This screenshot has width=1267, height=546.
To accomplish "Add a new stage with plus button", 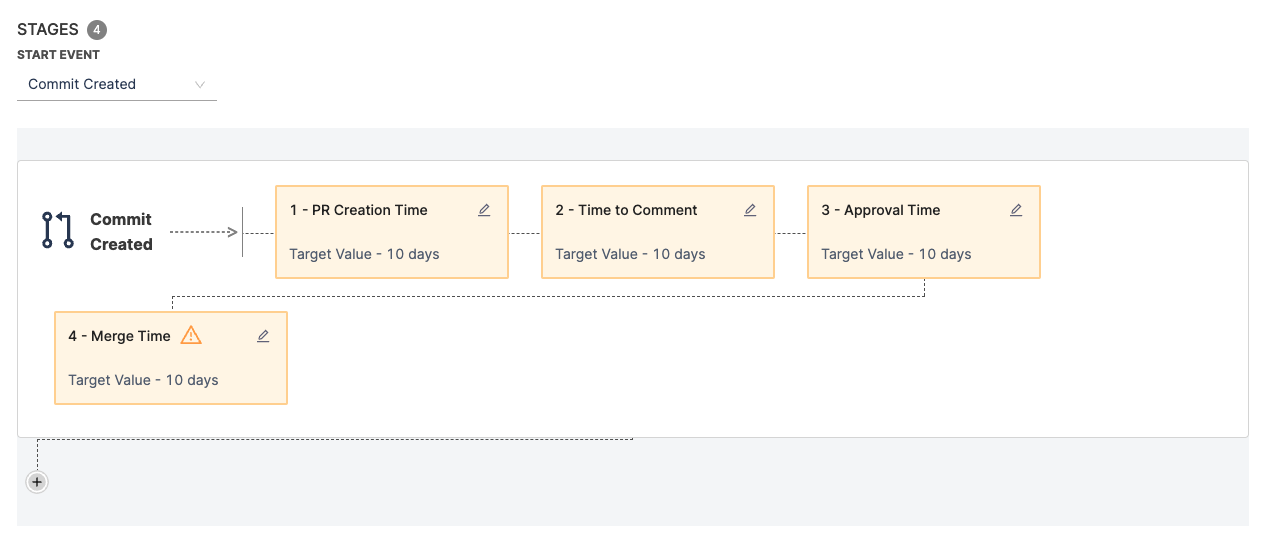I will point(37,482).
